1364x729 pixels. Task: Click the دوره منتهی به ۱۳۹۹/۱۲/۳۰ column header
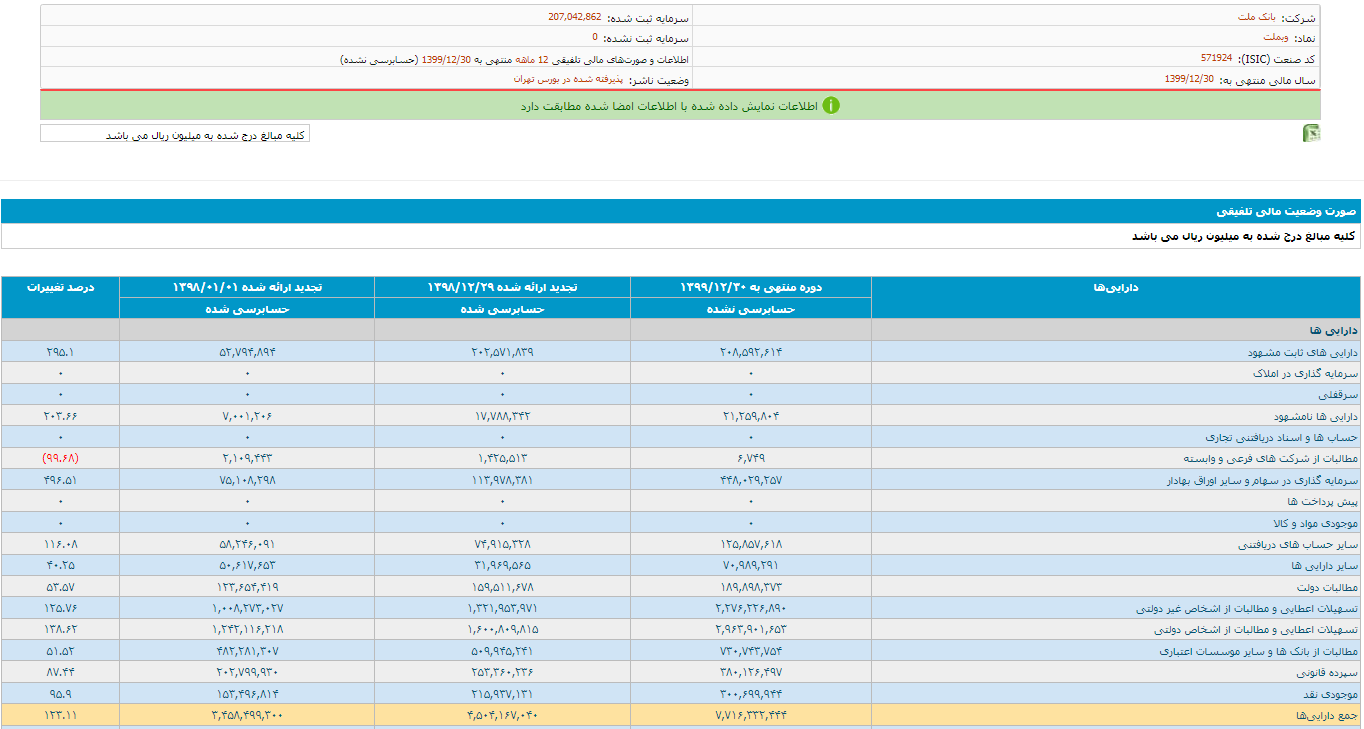pos(750,287)
